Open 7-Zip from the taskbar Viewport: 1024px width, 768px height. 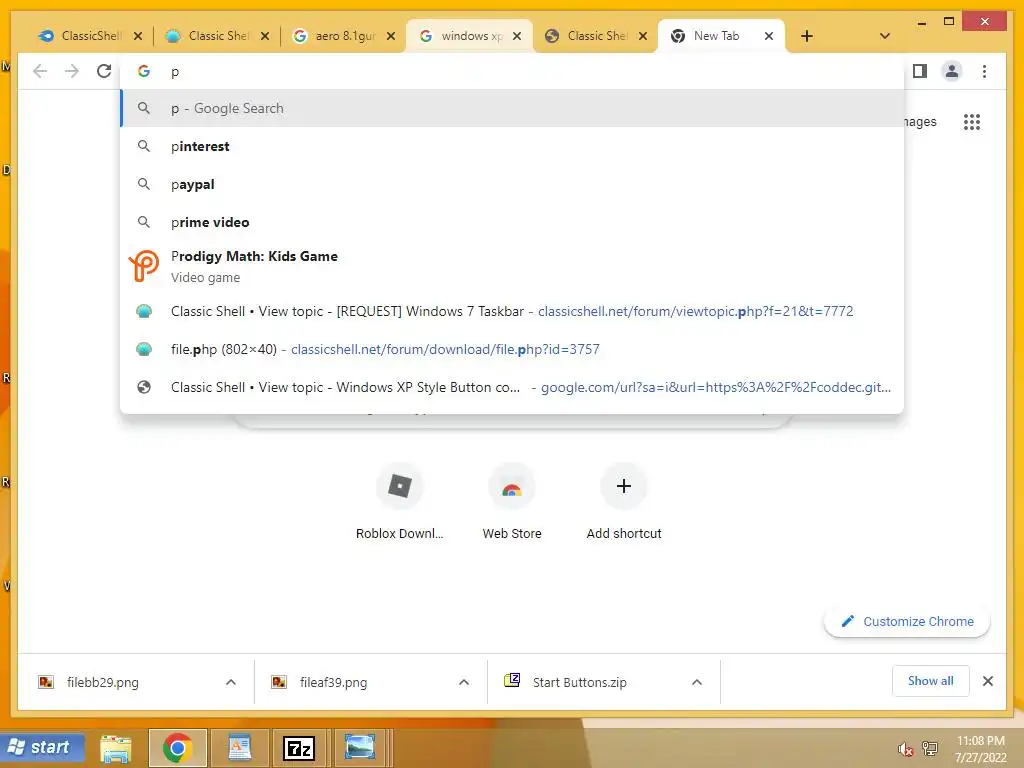(298, 748)
